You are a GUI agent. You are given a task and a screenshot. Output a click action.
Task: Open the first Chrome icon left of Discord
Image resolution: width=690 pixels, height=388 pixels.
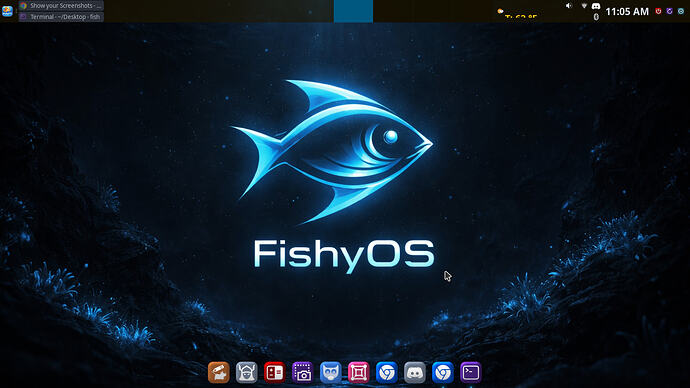point(387,373)
